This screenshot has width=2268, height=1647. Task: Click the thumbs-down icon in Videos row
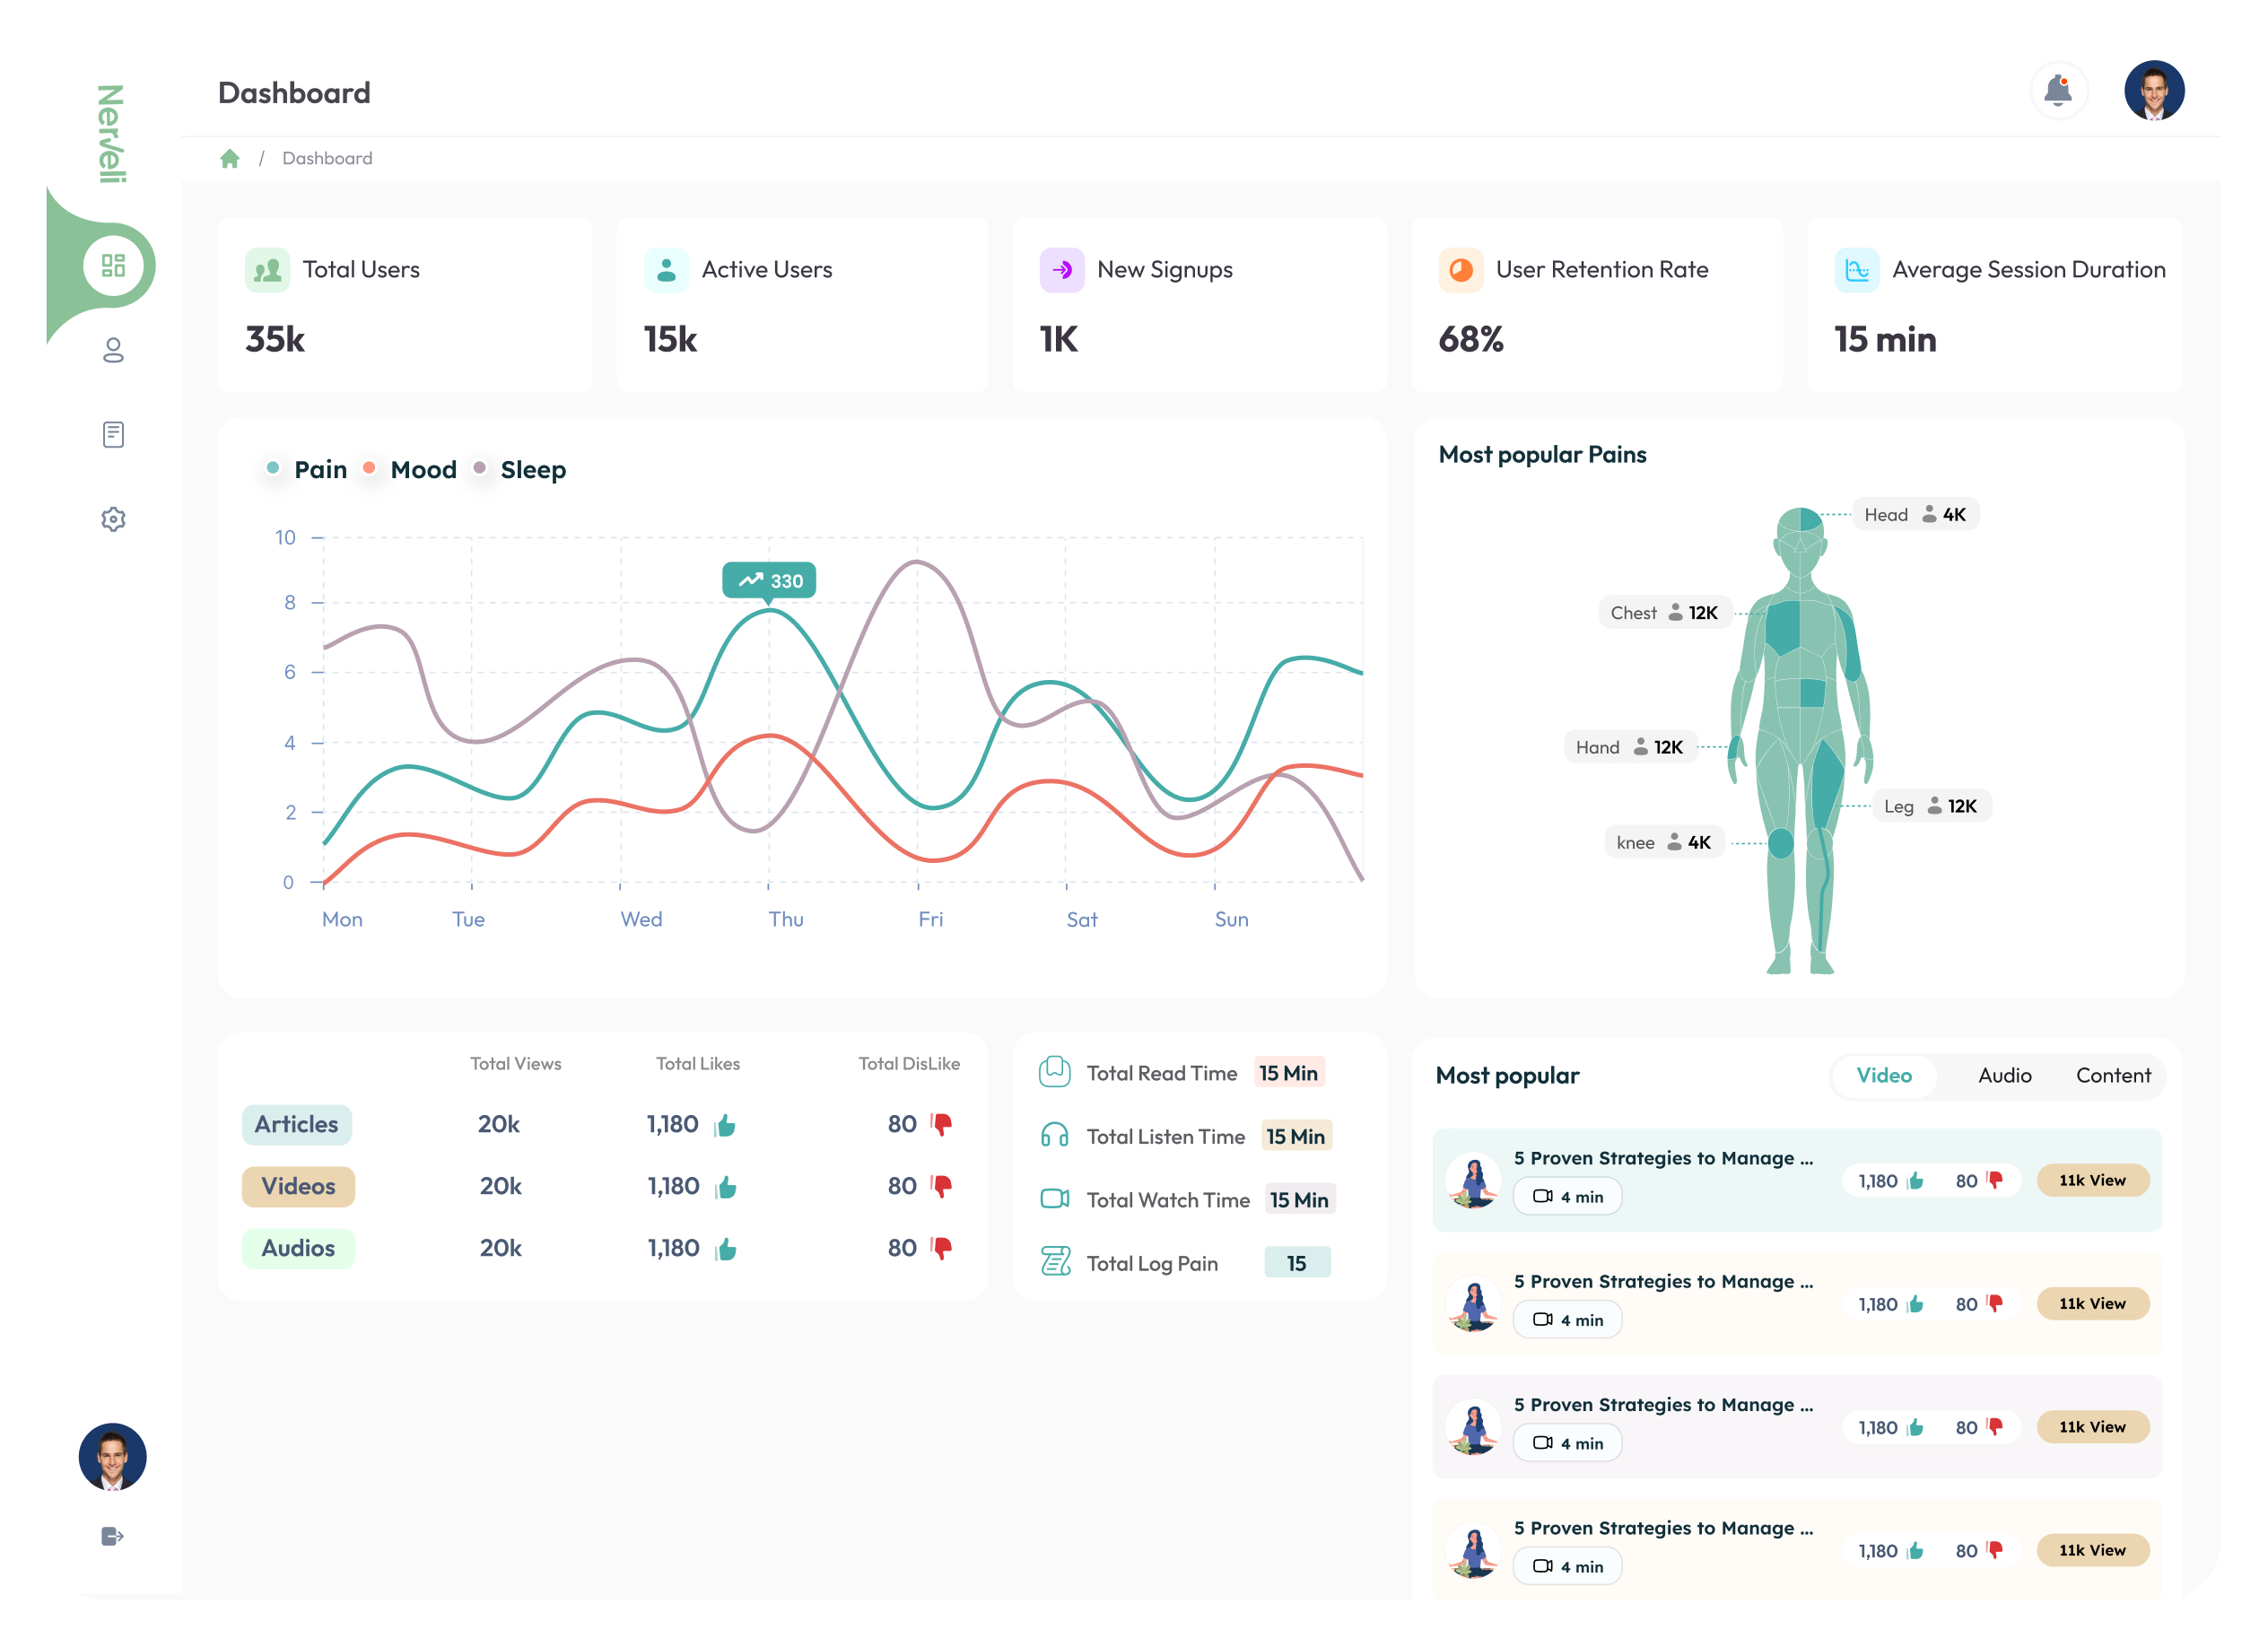942,1186
